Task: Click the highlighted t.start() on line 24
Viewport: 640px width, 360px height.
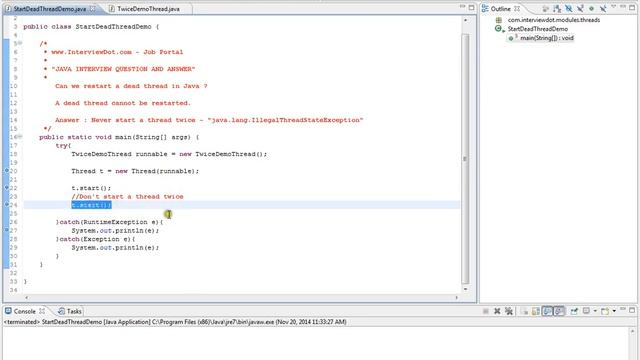Action: point(91,205)
